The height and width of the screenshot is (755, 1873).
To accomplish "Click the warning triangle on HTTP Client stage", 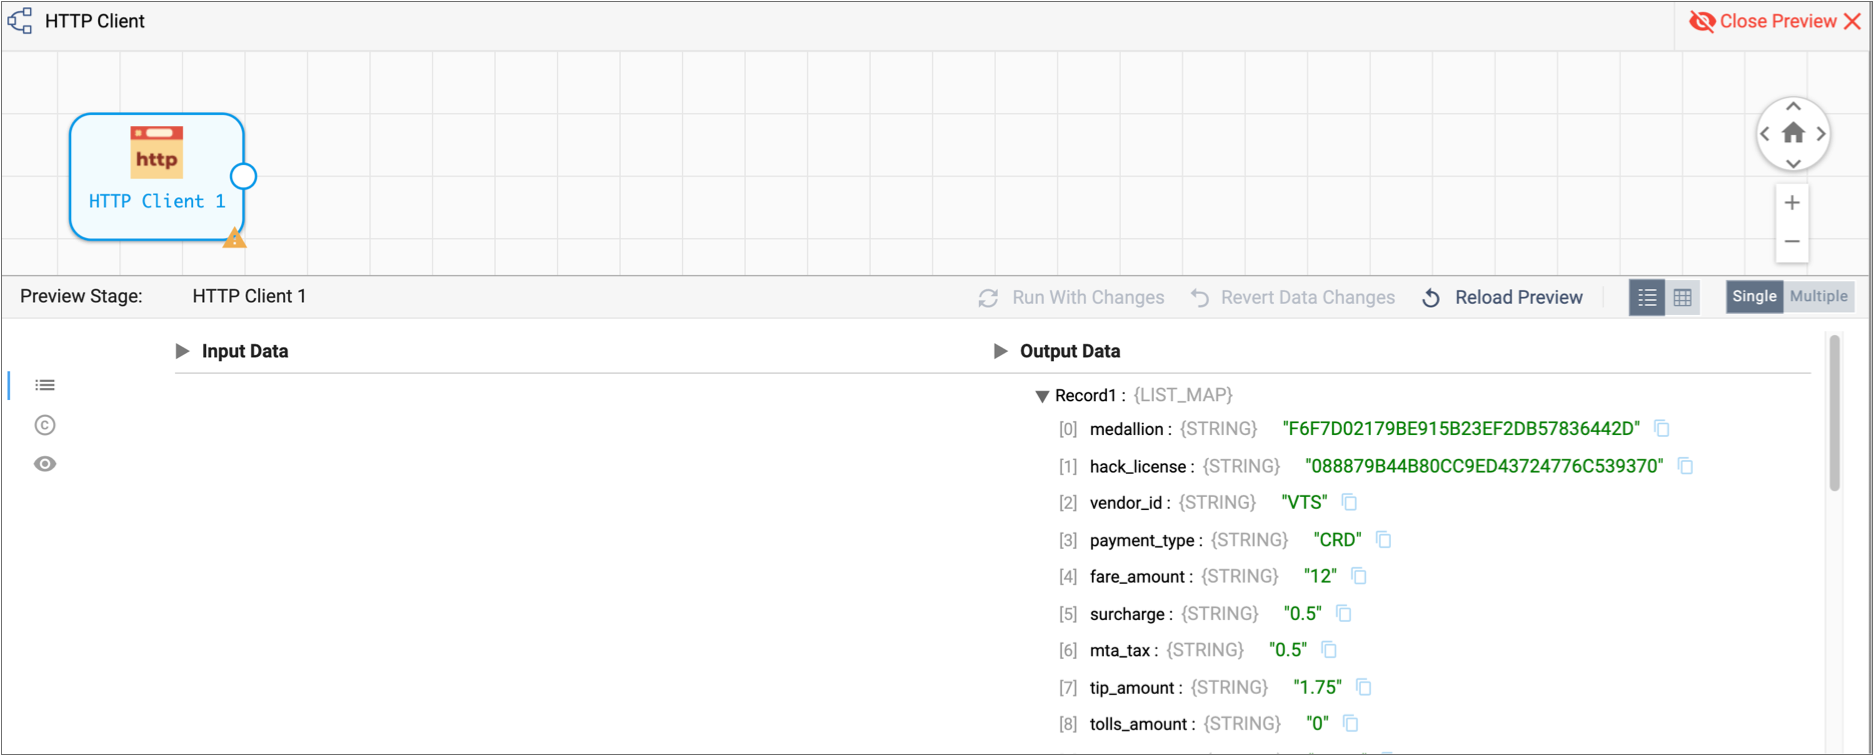I will [234, 238].
